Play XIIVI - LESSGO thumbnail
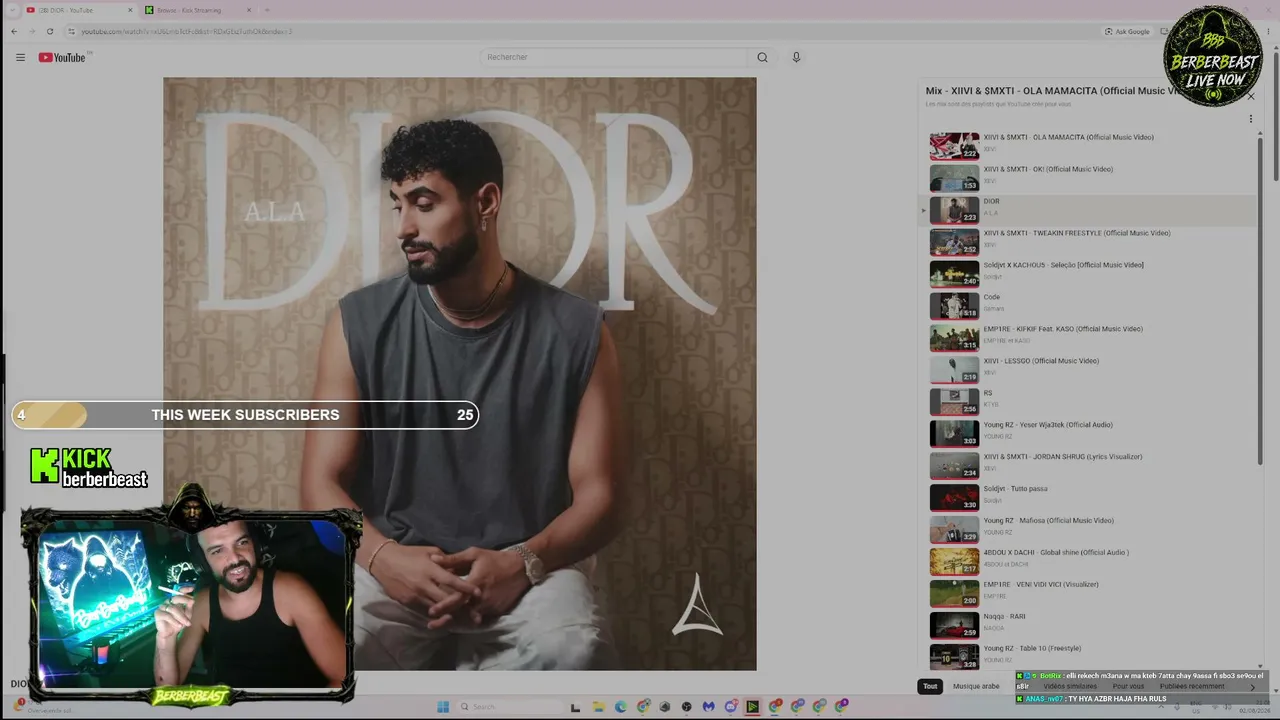The image size is (1280, 720). point(954,370)
